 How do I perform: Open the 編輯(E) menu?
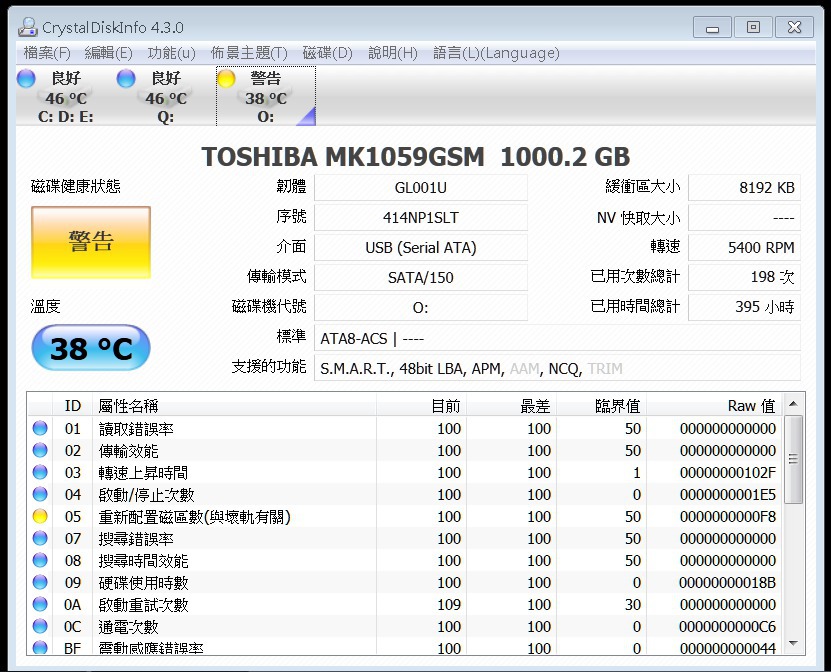tap(109, 53)
